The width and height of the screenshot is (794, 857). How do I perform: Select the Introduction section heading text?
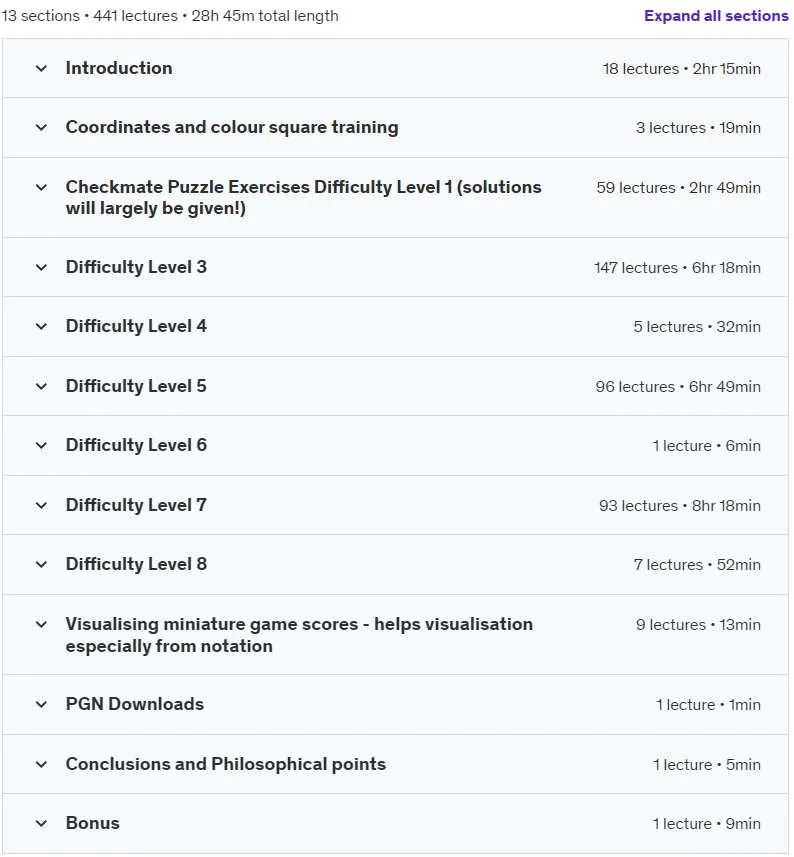point(119,68)
